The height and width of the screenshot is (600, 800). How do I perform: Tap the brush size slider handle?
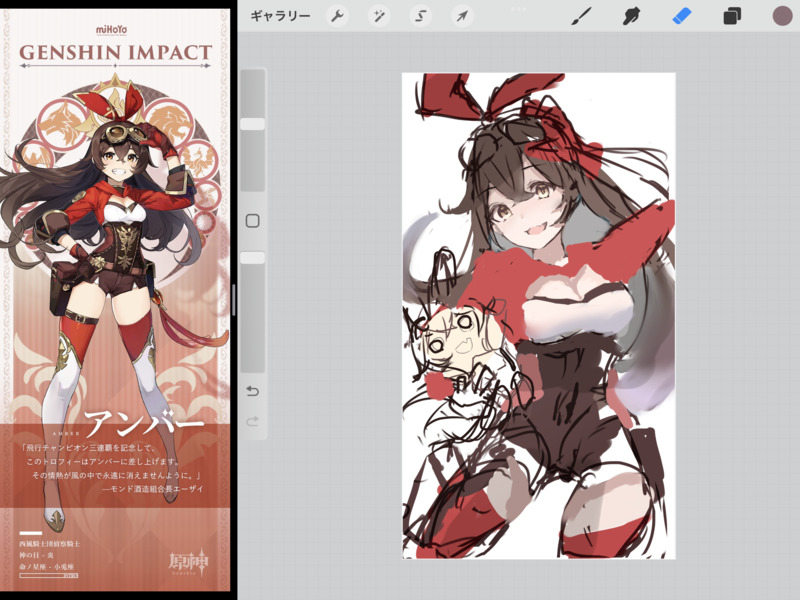(x=253, y=124)
